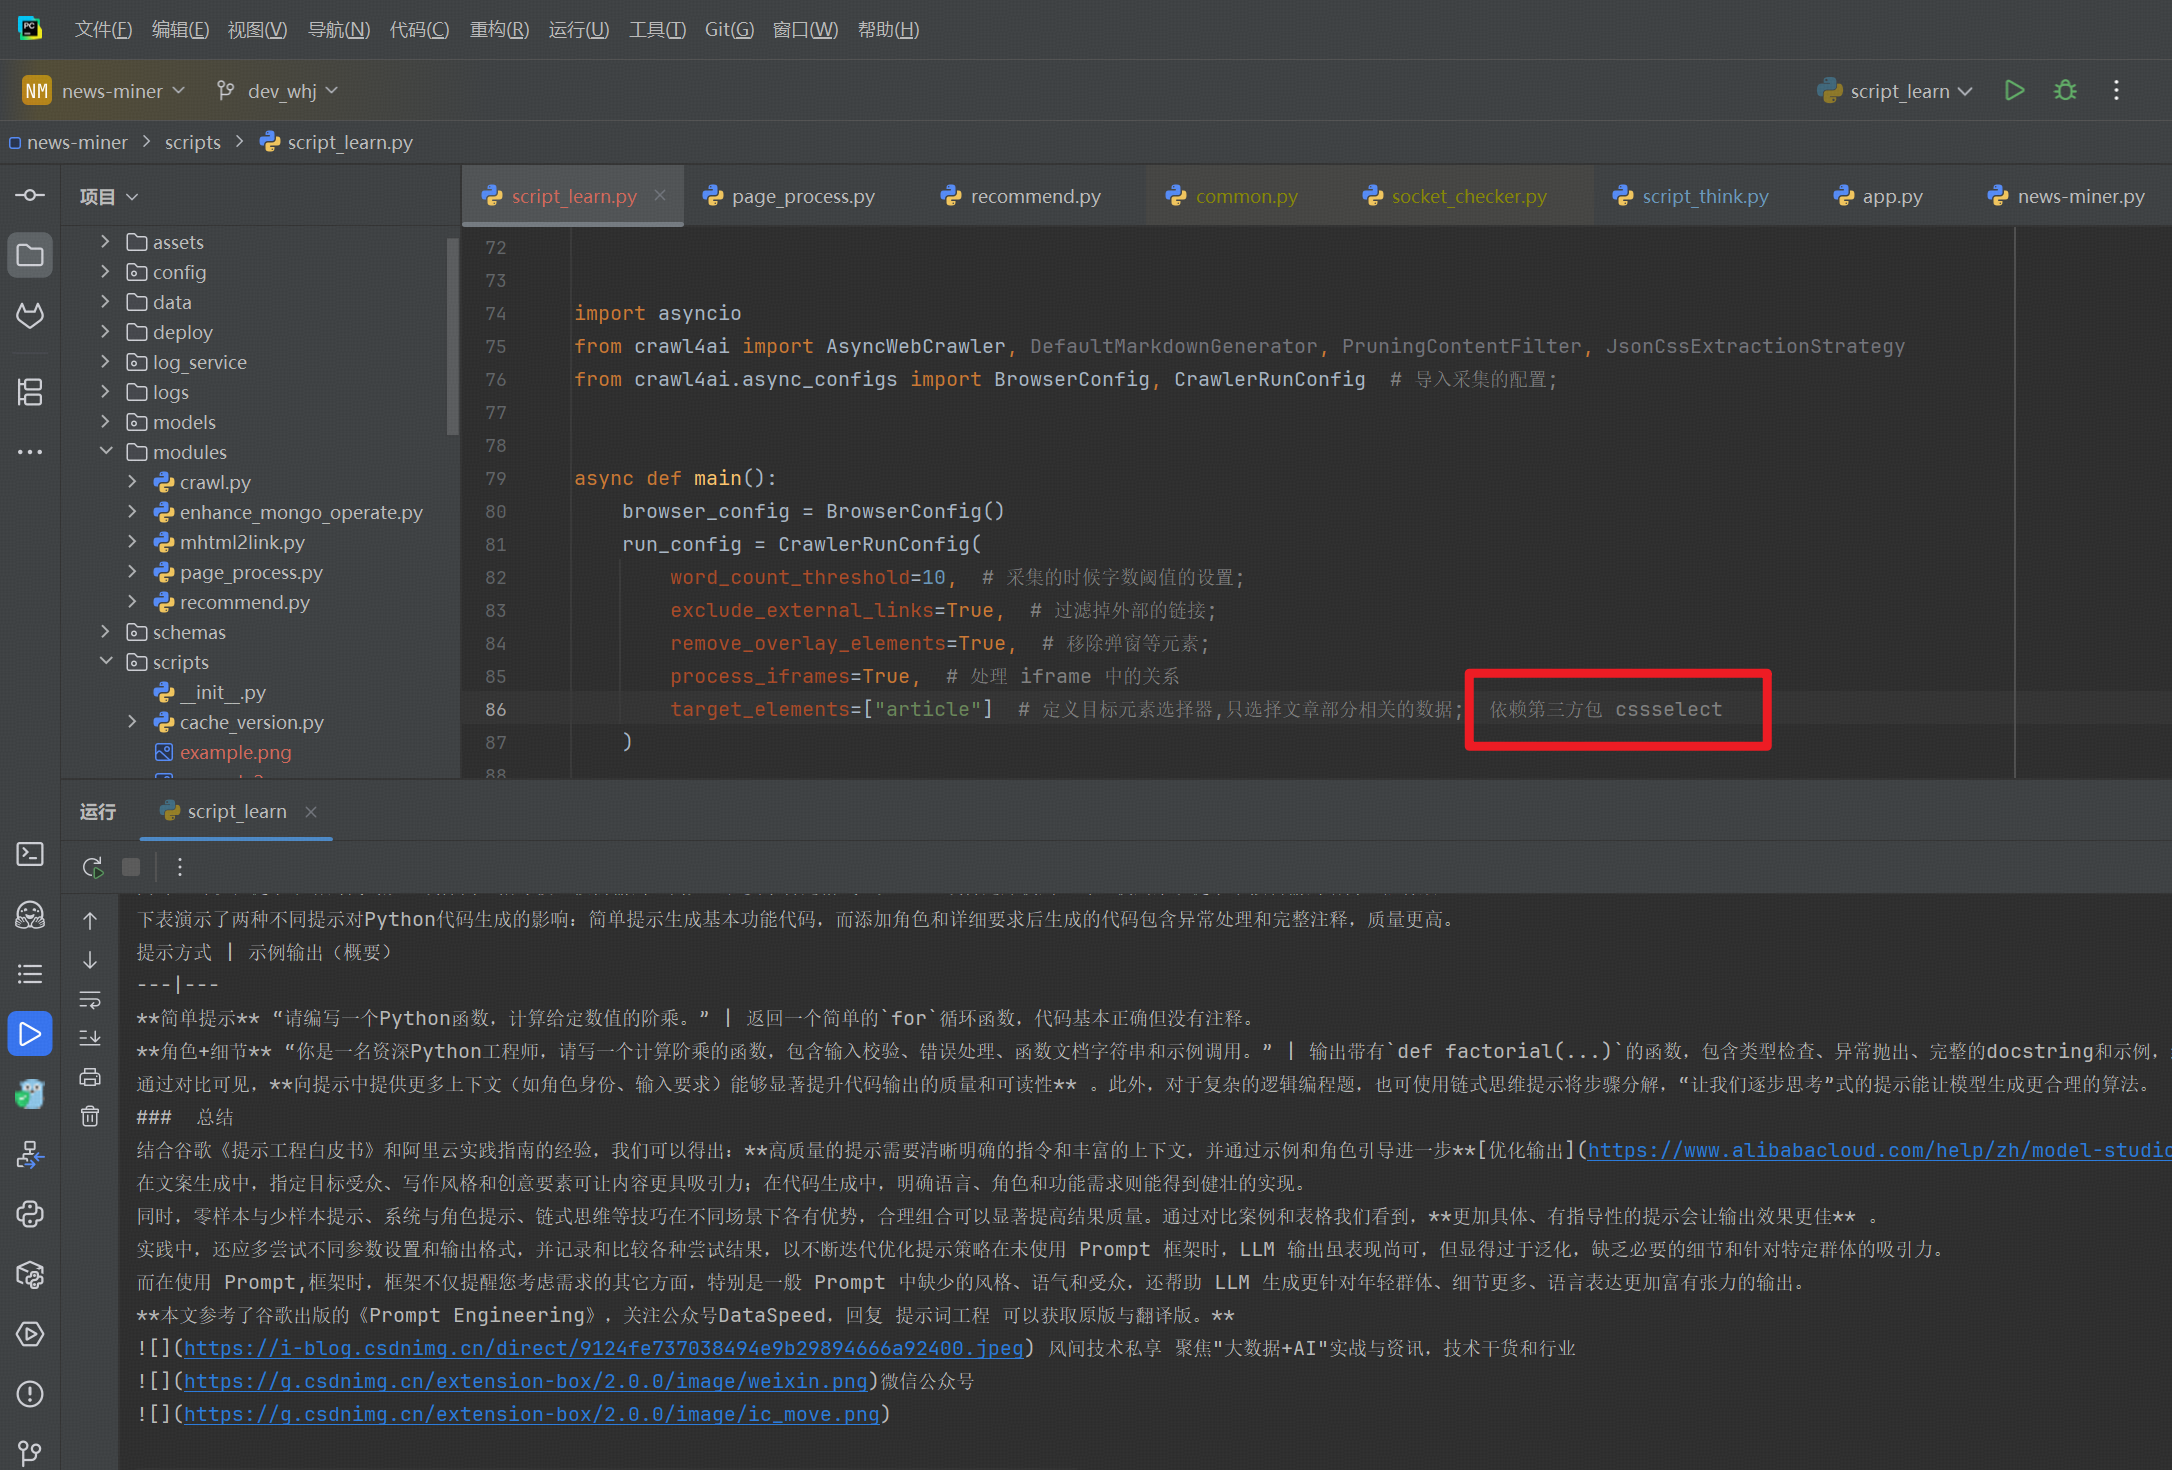Click the debug bug icon
2172x1470 pixels.
click(x=2065, y=91)
